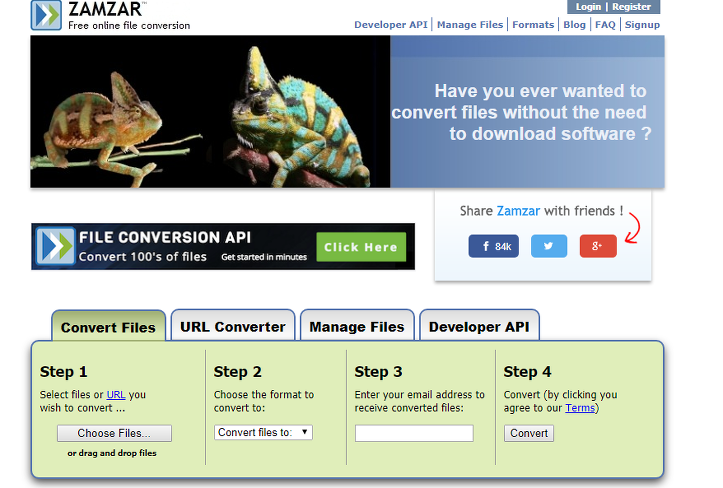Click the Zamzar logo icon in header
The image size is (723, 488).
pos(46,15)
